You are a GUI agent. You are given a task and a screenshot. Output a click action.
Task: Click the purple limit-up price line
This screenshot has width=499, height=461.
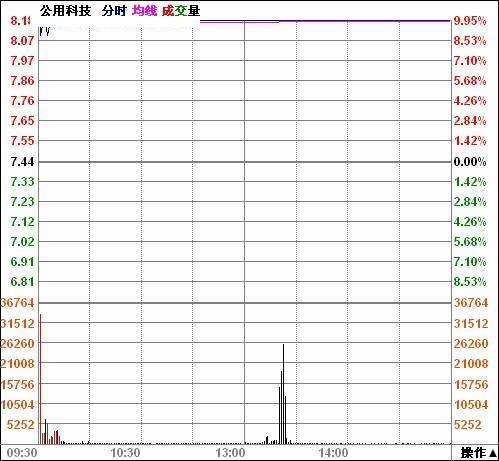tap(325, 21)
